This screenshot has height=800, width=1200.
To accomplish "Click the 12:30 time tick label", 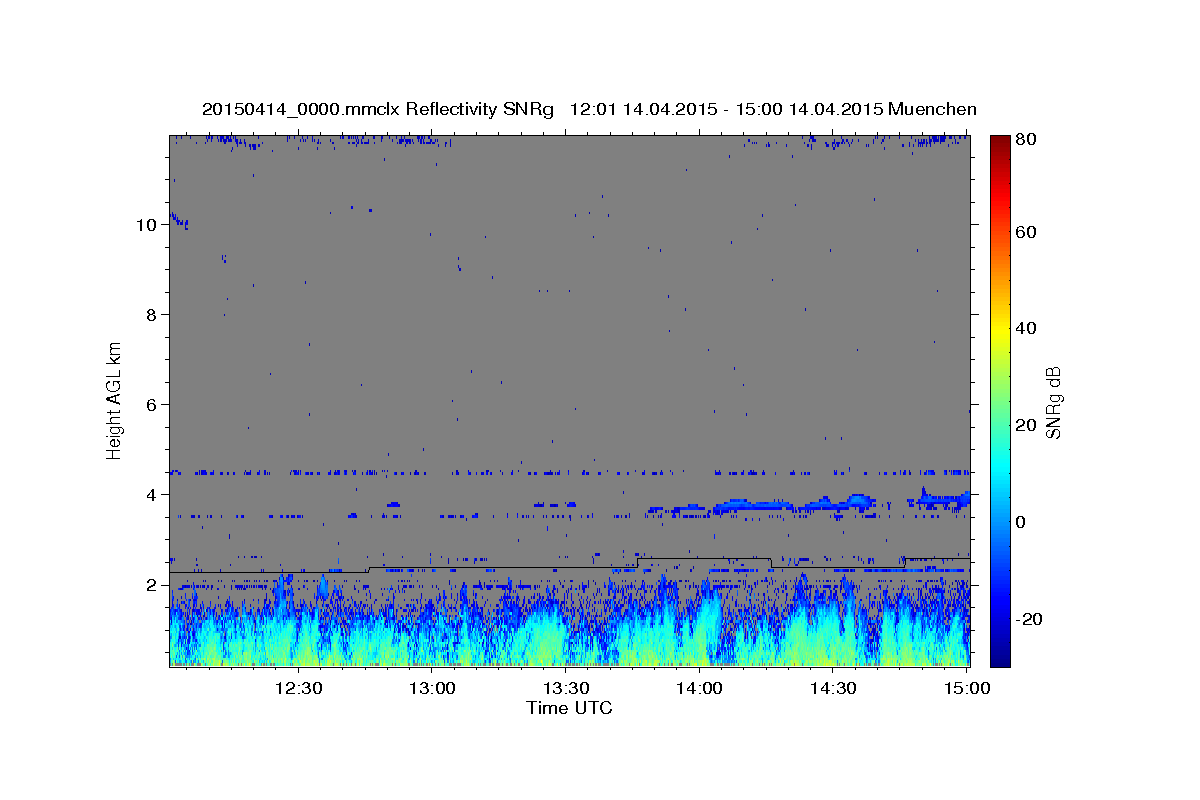I will [299, 688].
